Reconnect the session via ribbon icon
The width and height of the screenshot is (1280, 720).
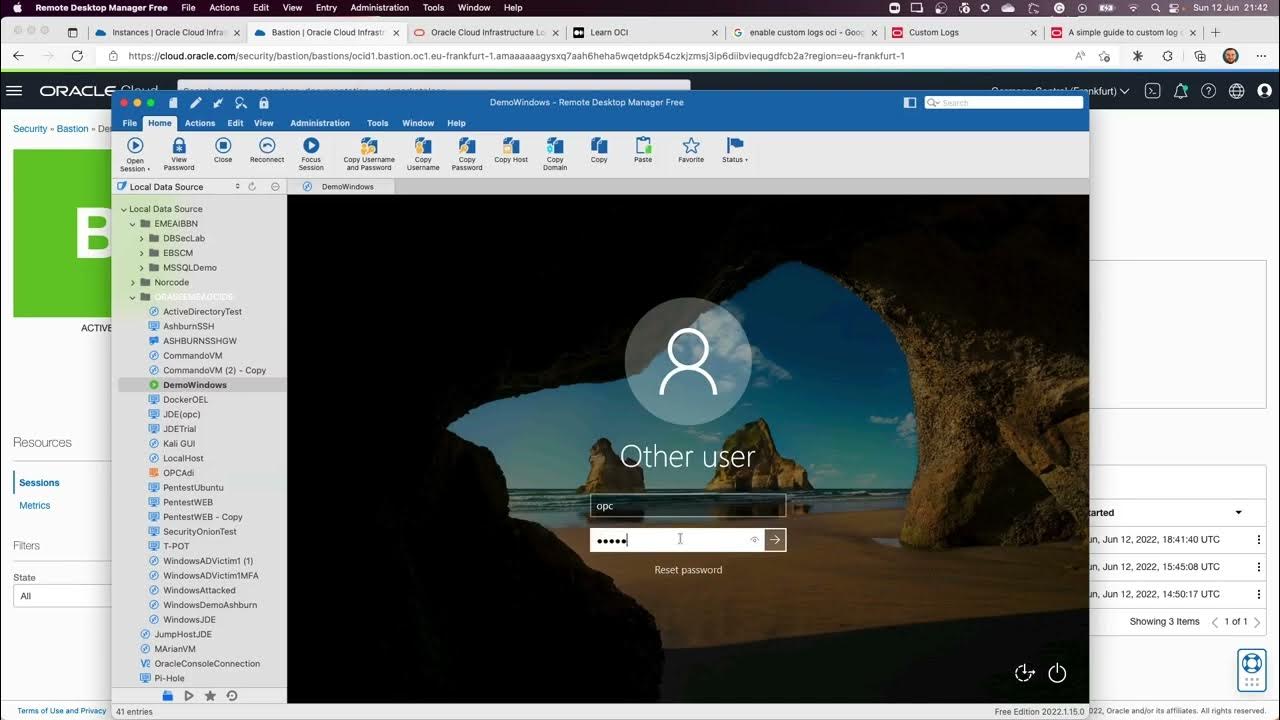coord(267,150)
